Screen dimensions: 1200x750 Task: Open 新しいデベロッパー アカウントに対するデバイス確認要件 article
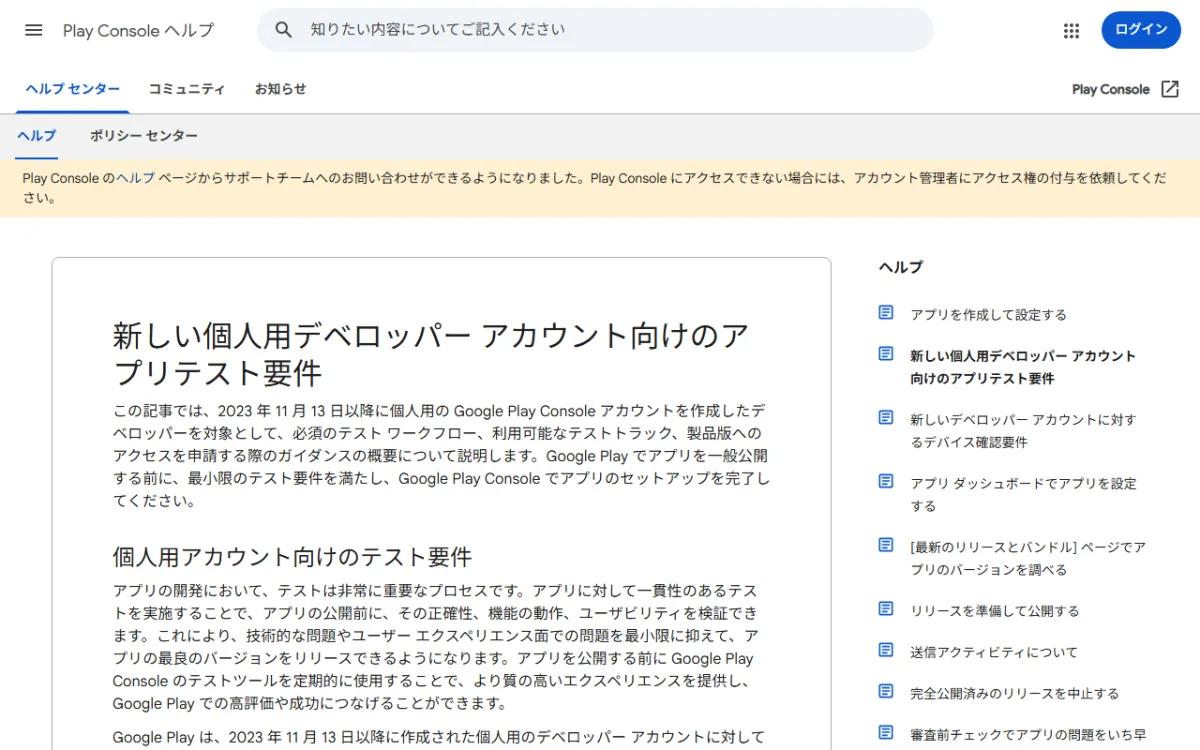coord(1023,431)
